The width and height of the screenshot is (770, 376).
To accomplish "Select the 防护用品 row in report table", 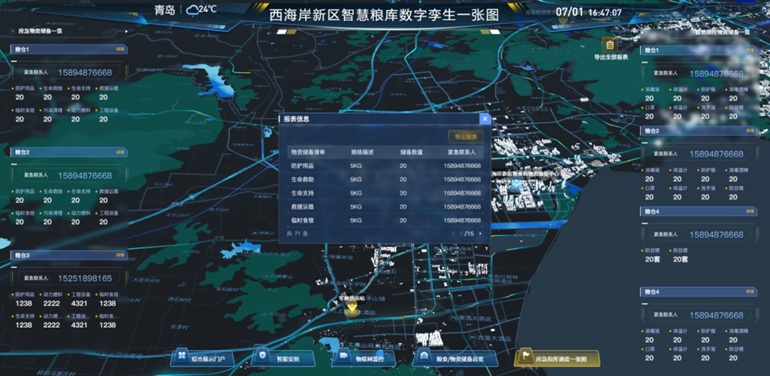I will pos(385,166).
